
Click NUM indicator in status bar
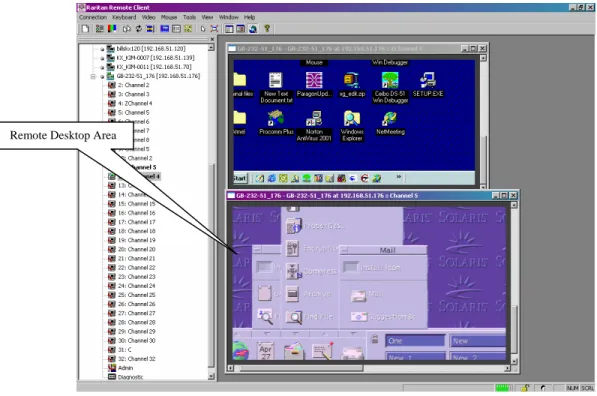coord(572,388)
